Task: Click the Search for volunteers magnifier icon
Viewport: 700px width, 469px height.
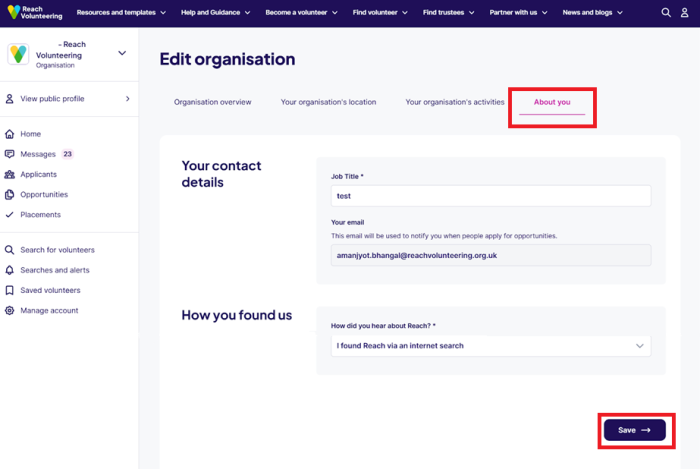Action: 9,250
